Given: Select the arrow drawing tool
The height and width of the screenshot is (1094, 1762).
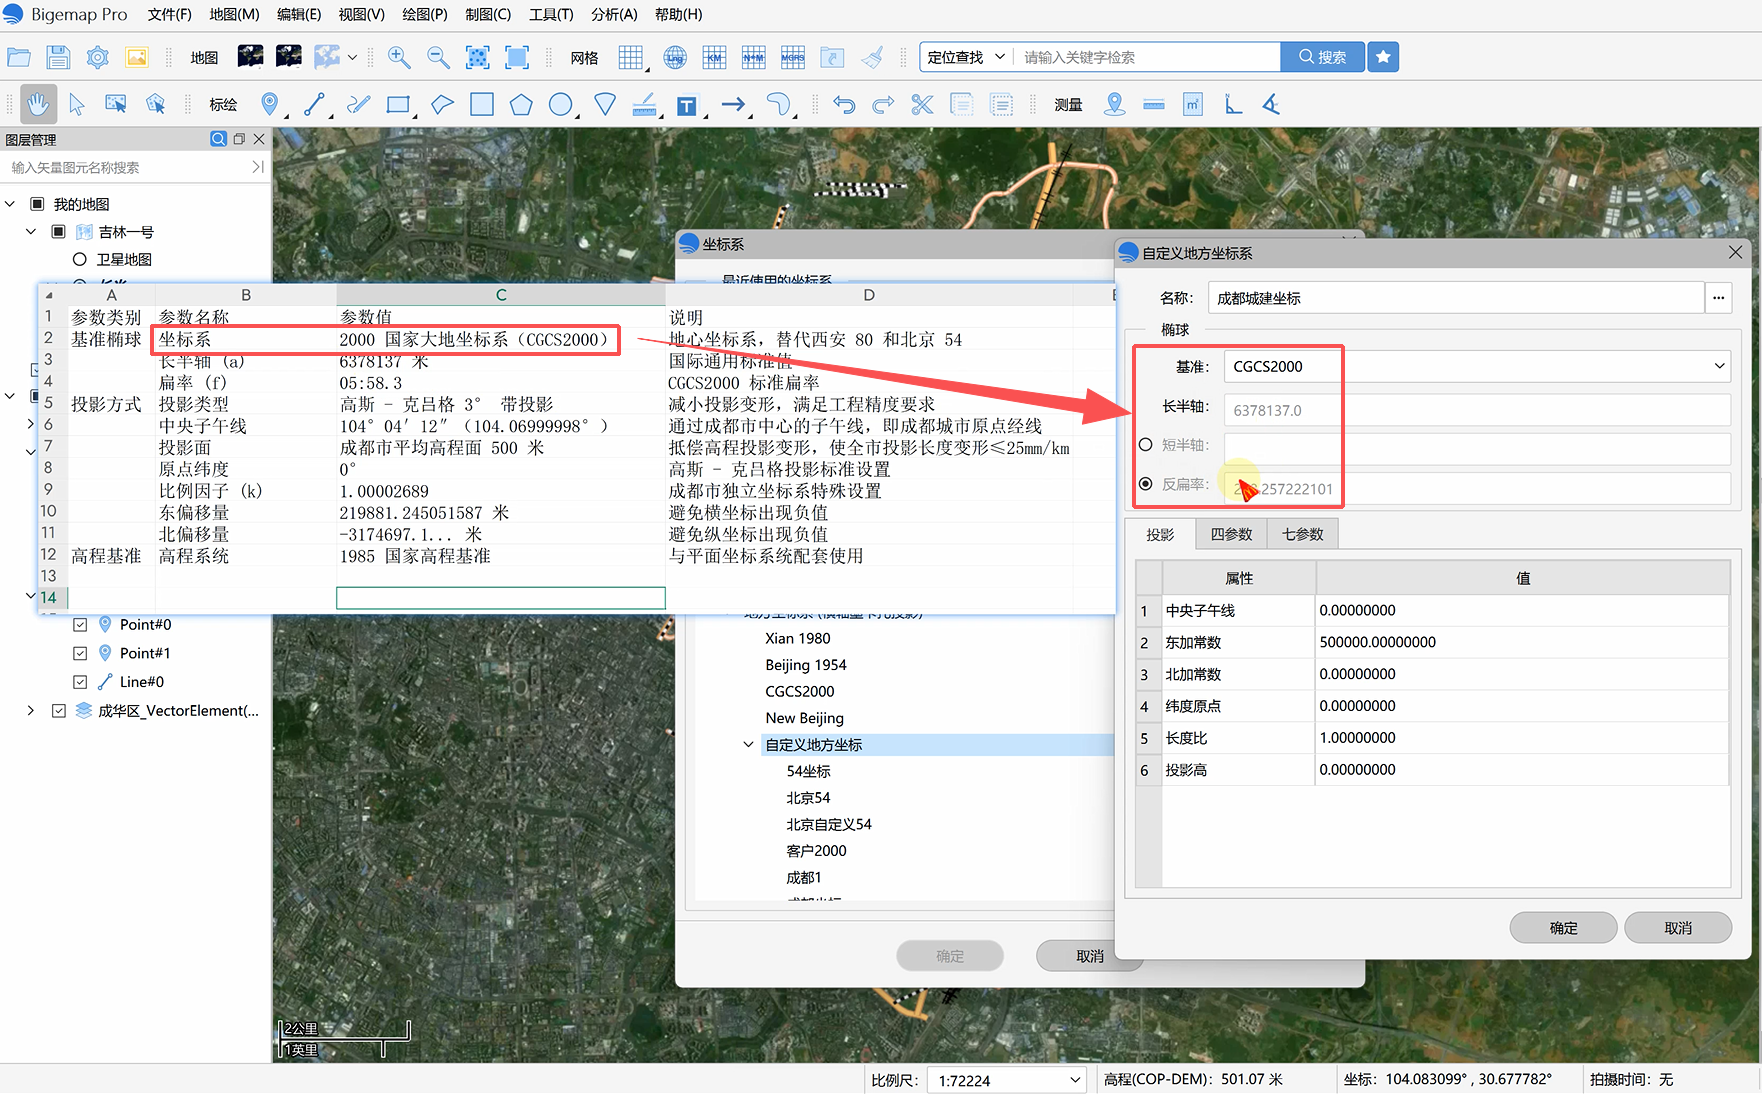Looking at the screenshot, I should click(x=734, y=104).
